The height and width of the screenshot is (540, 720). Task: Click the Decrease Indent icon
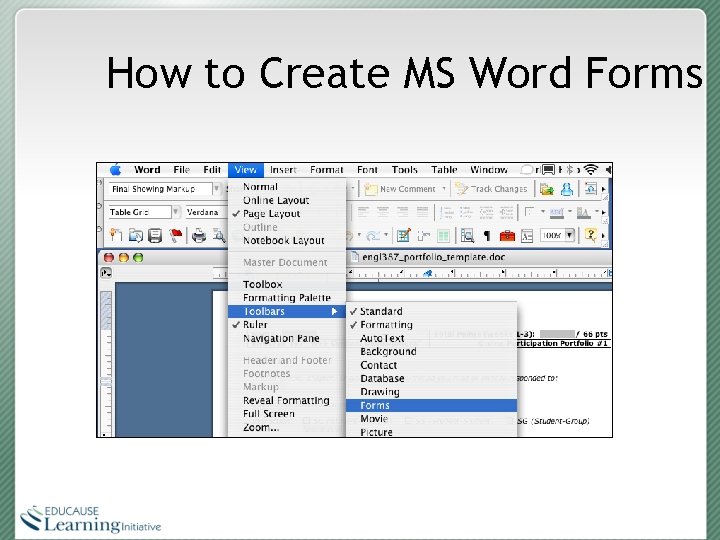point(486,212)
